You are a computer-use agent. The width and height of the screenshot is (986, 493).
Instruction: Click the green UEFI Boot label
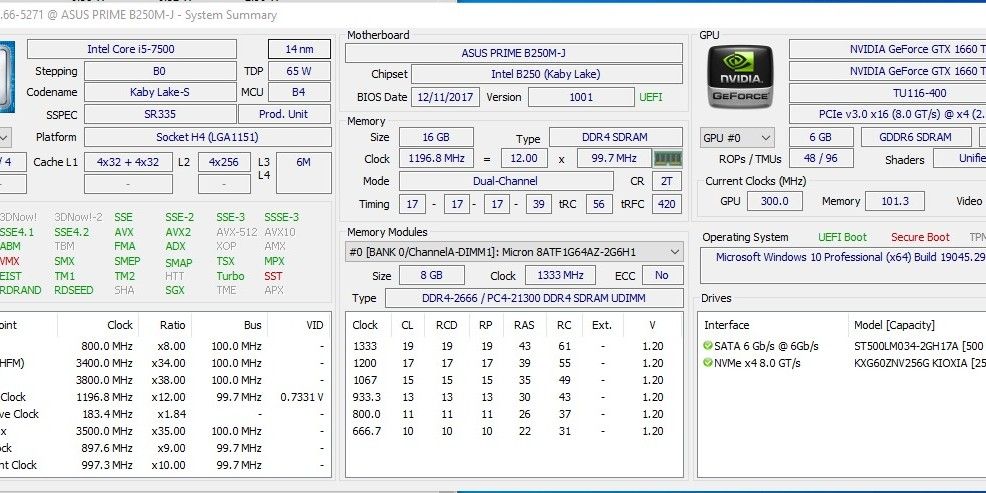click(842, 237)
